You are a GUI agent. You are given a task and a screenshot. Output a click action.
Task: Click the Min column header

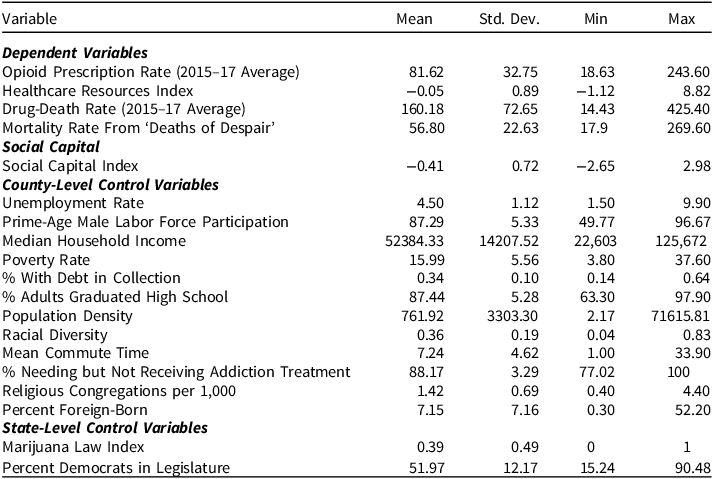(x=596, y=19)
